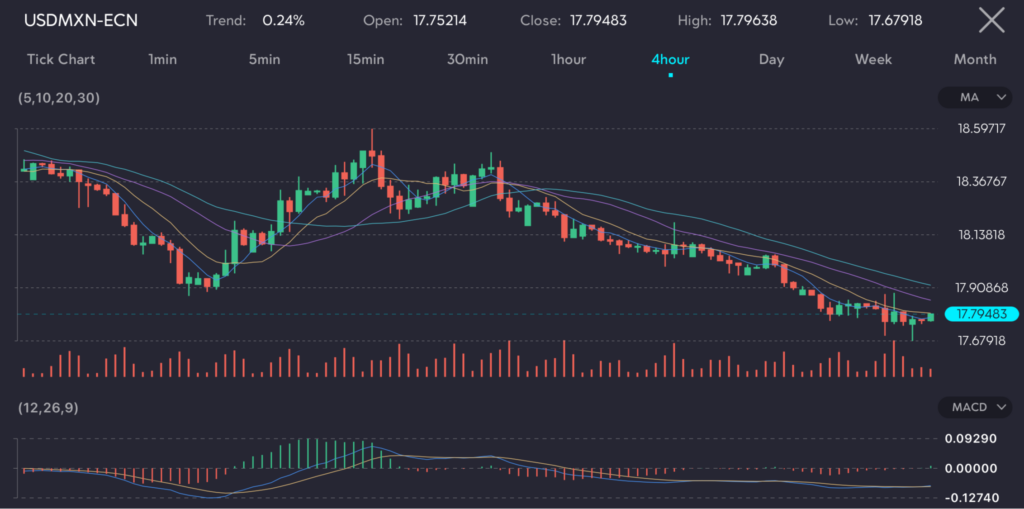The image size is (1024, 509).
Task: Click the 18.59717 price axis label
Action: 982,129
